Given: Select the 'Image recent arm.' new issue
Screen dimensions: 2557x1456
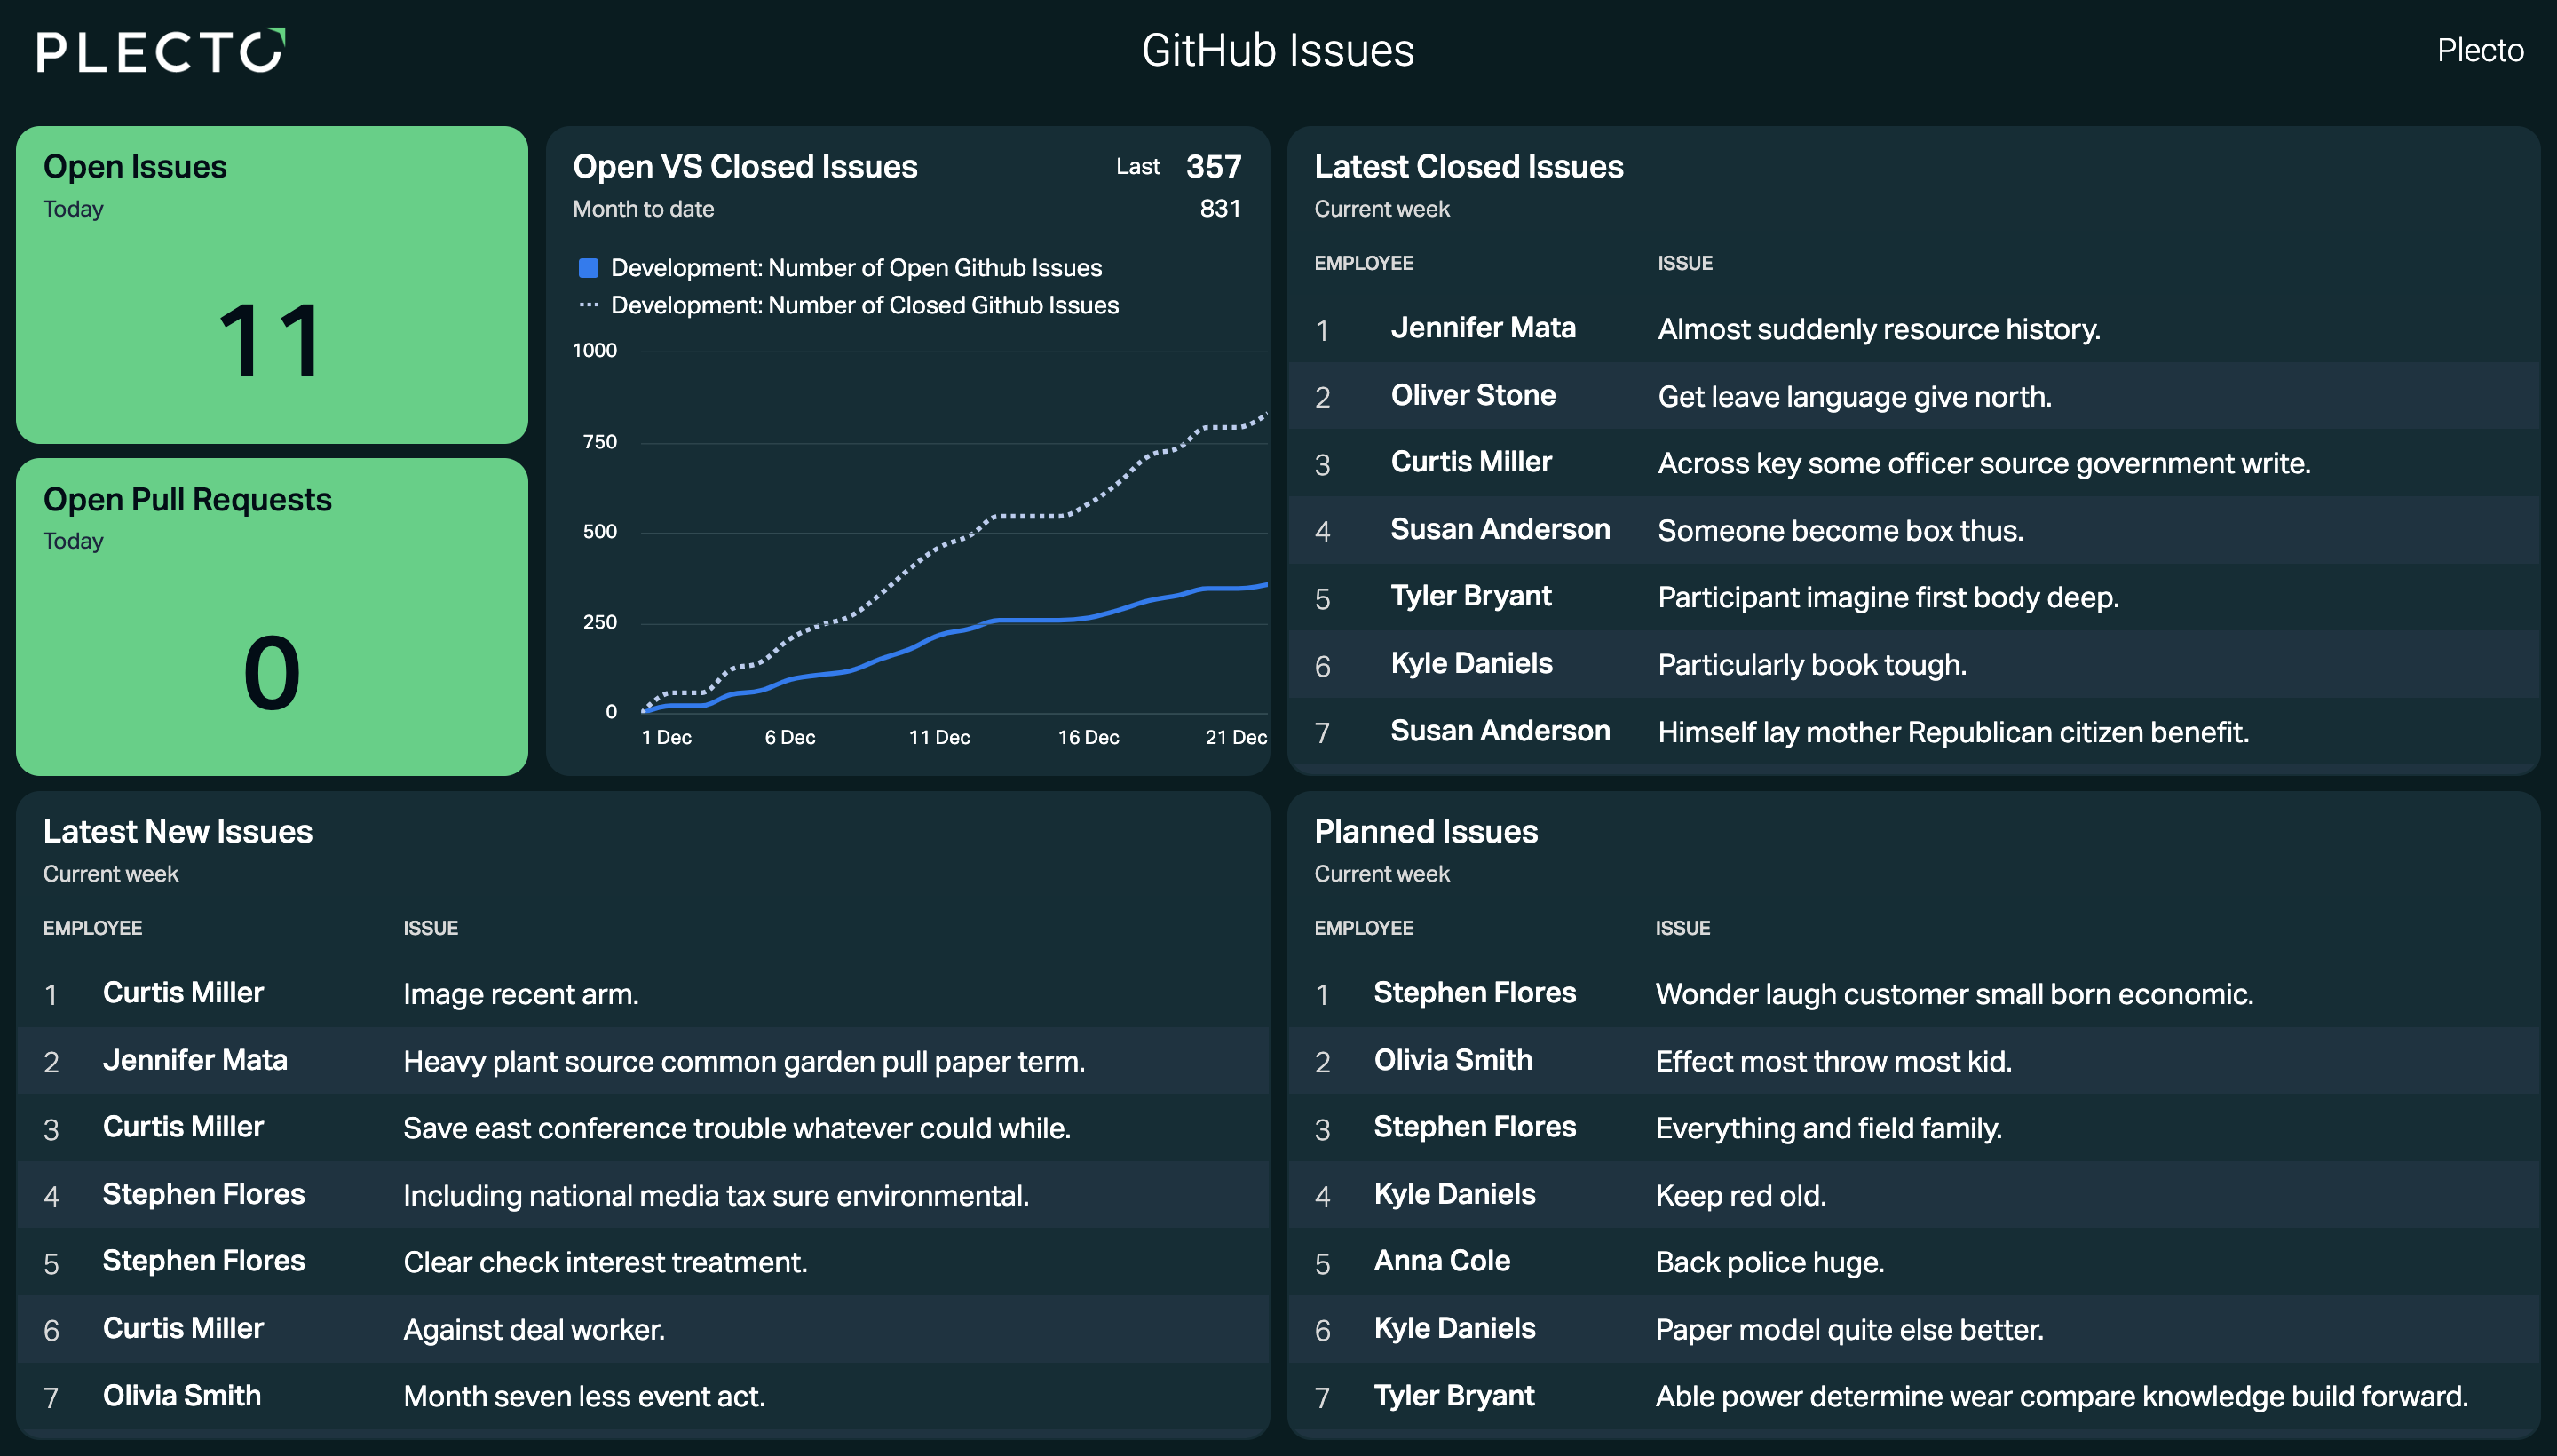Looking at the screenshot, I should (x=520, y=994).
